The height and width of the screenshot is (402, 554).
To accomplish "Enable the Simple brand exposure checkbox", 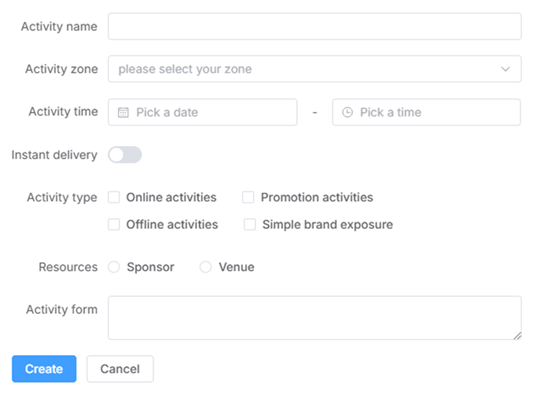I will (x=250, y=224).
